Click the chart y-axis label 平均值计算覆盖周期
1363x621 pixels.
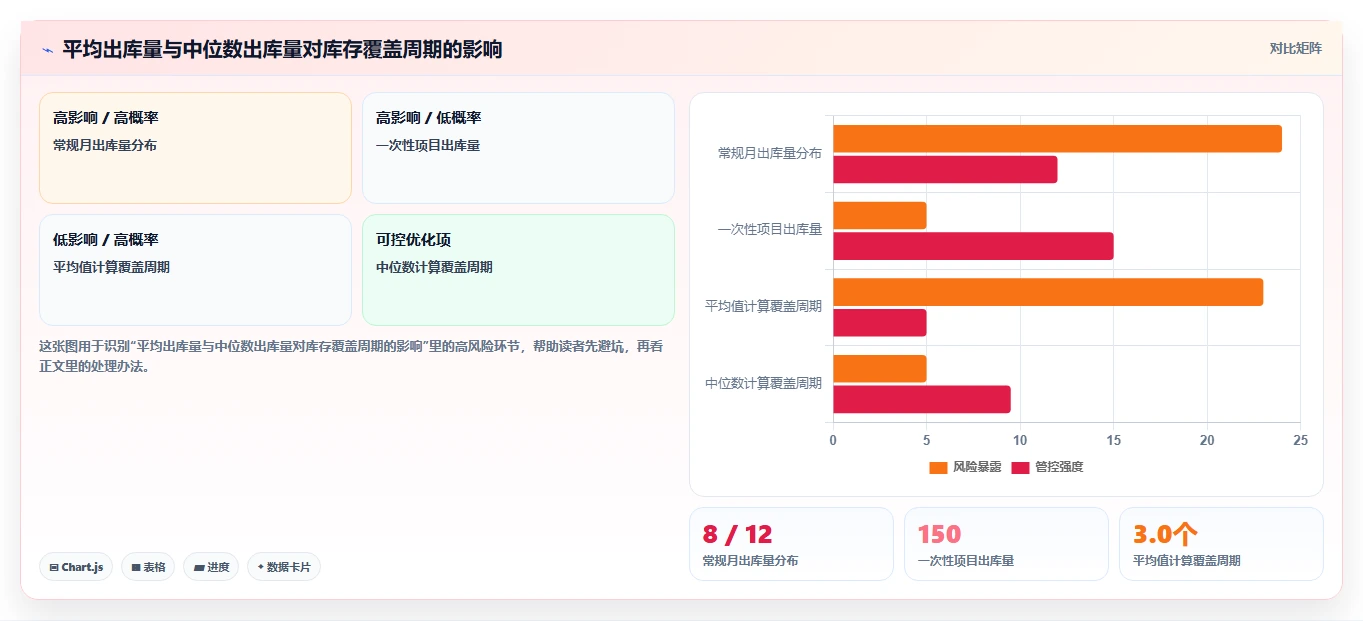point(764,306)
